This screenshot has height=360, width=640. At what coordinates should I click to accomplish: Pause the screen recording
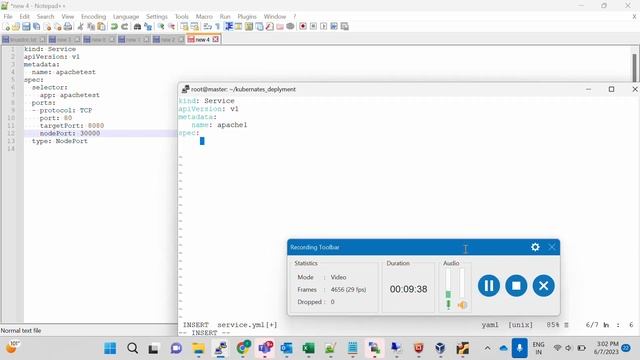coord(489,286)
